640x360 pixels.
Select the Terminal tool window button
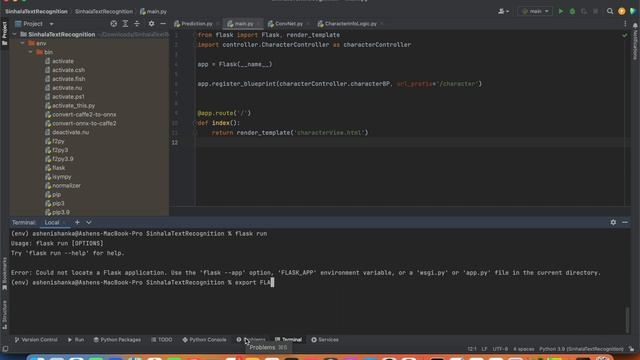tap(288, 340)
